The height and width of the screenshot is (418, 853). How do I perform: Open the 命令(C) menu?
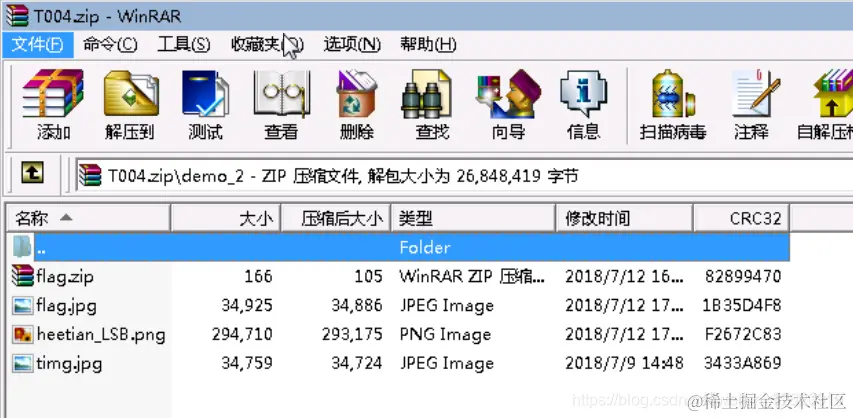point(110,45)
